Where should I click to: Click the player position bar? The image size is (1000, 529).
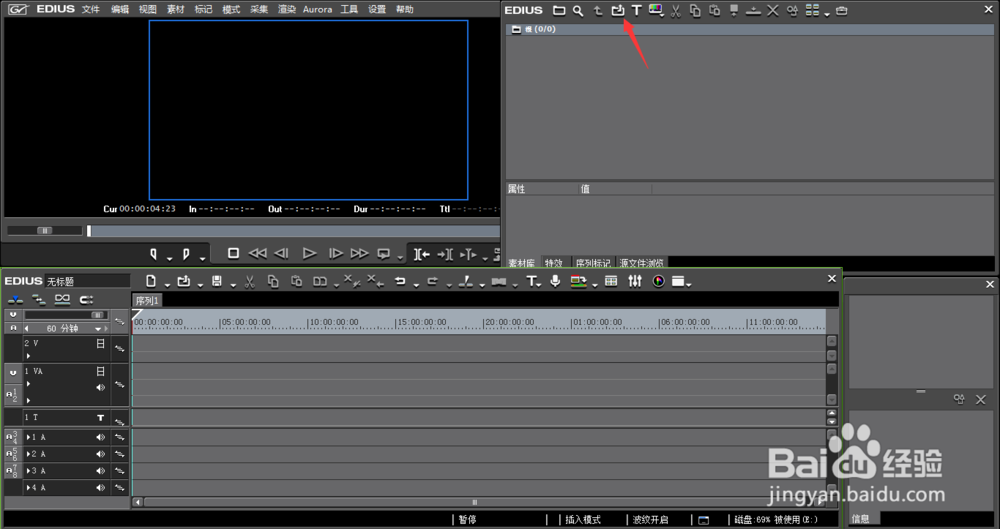(293, 231)
